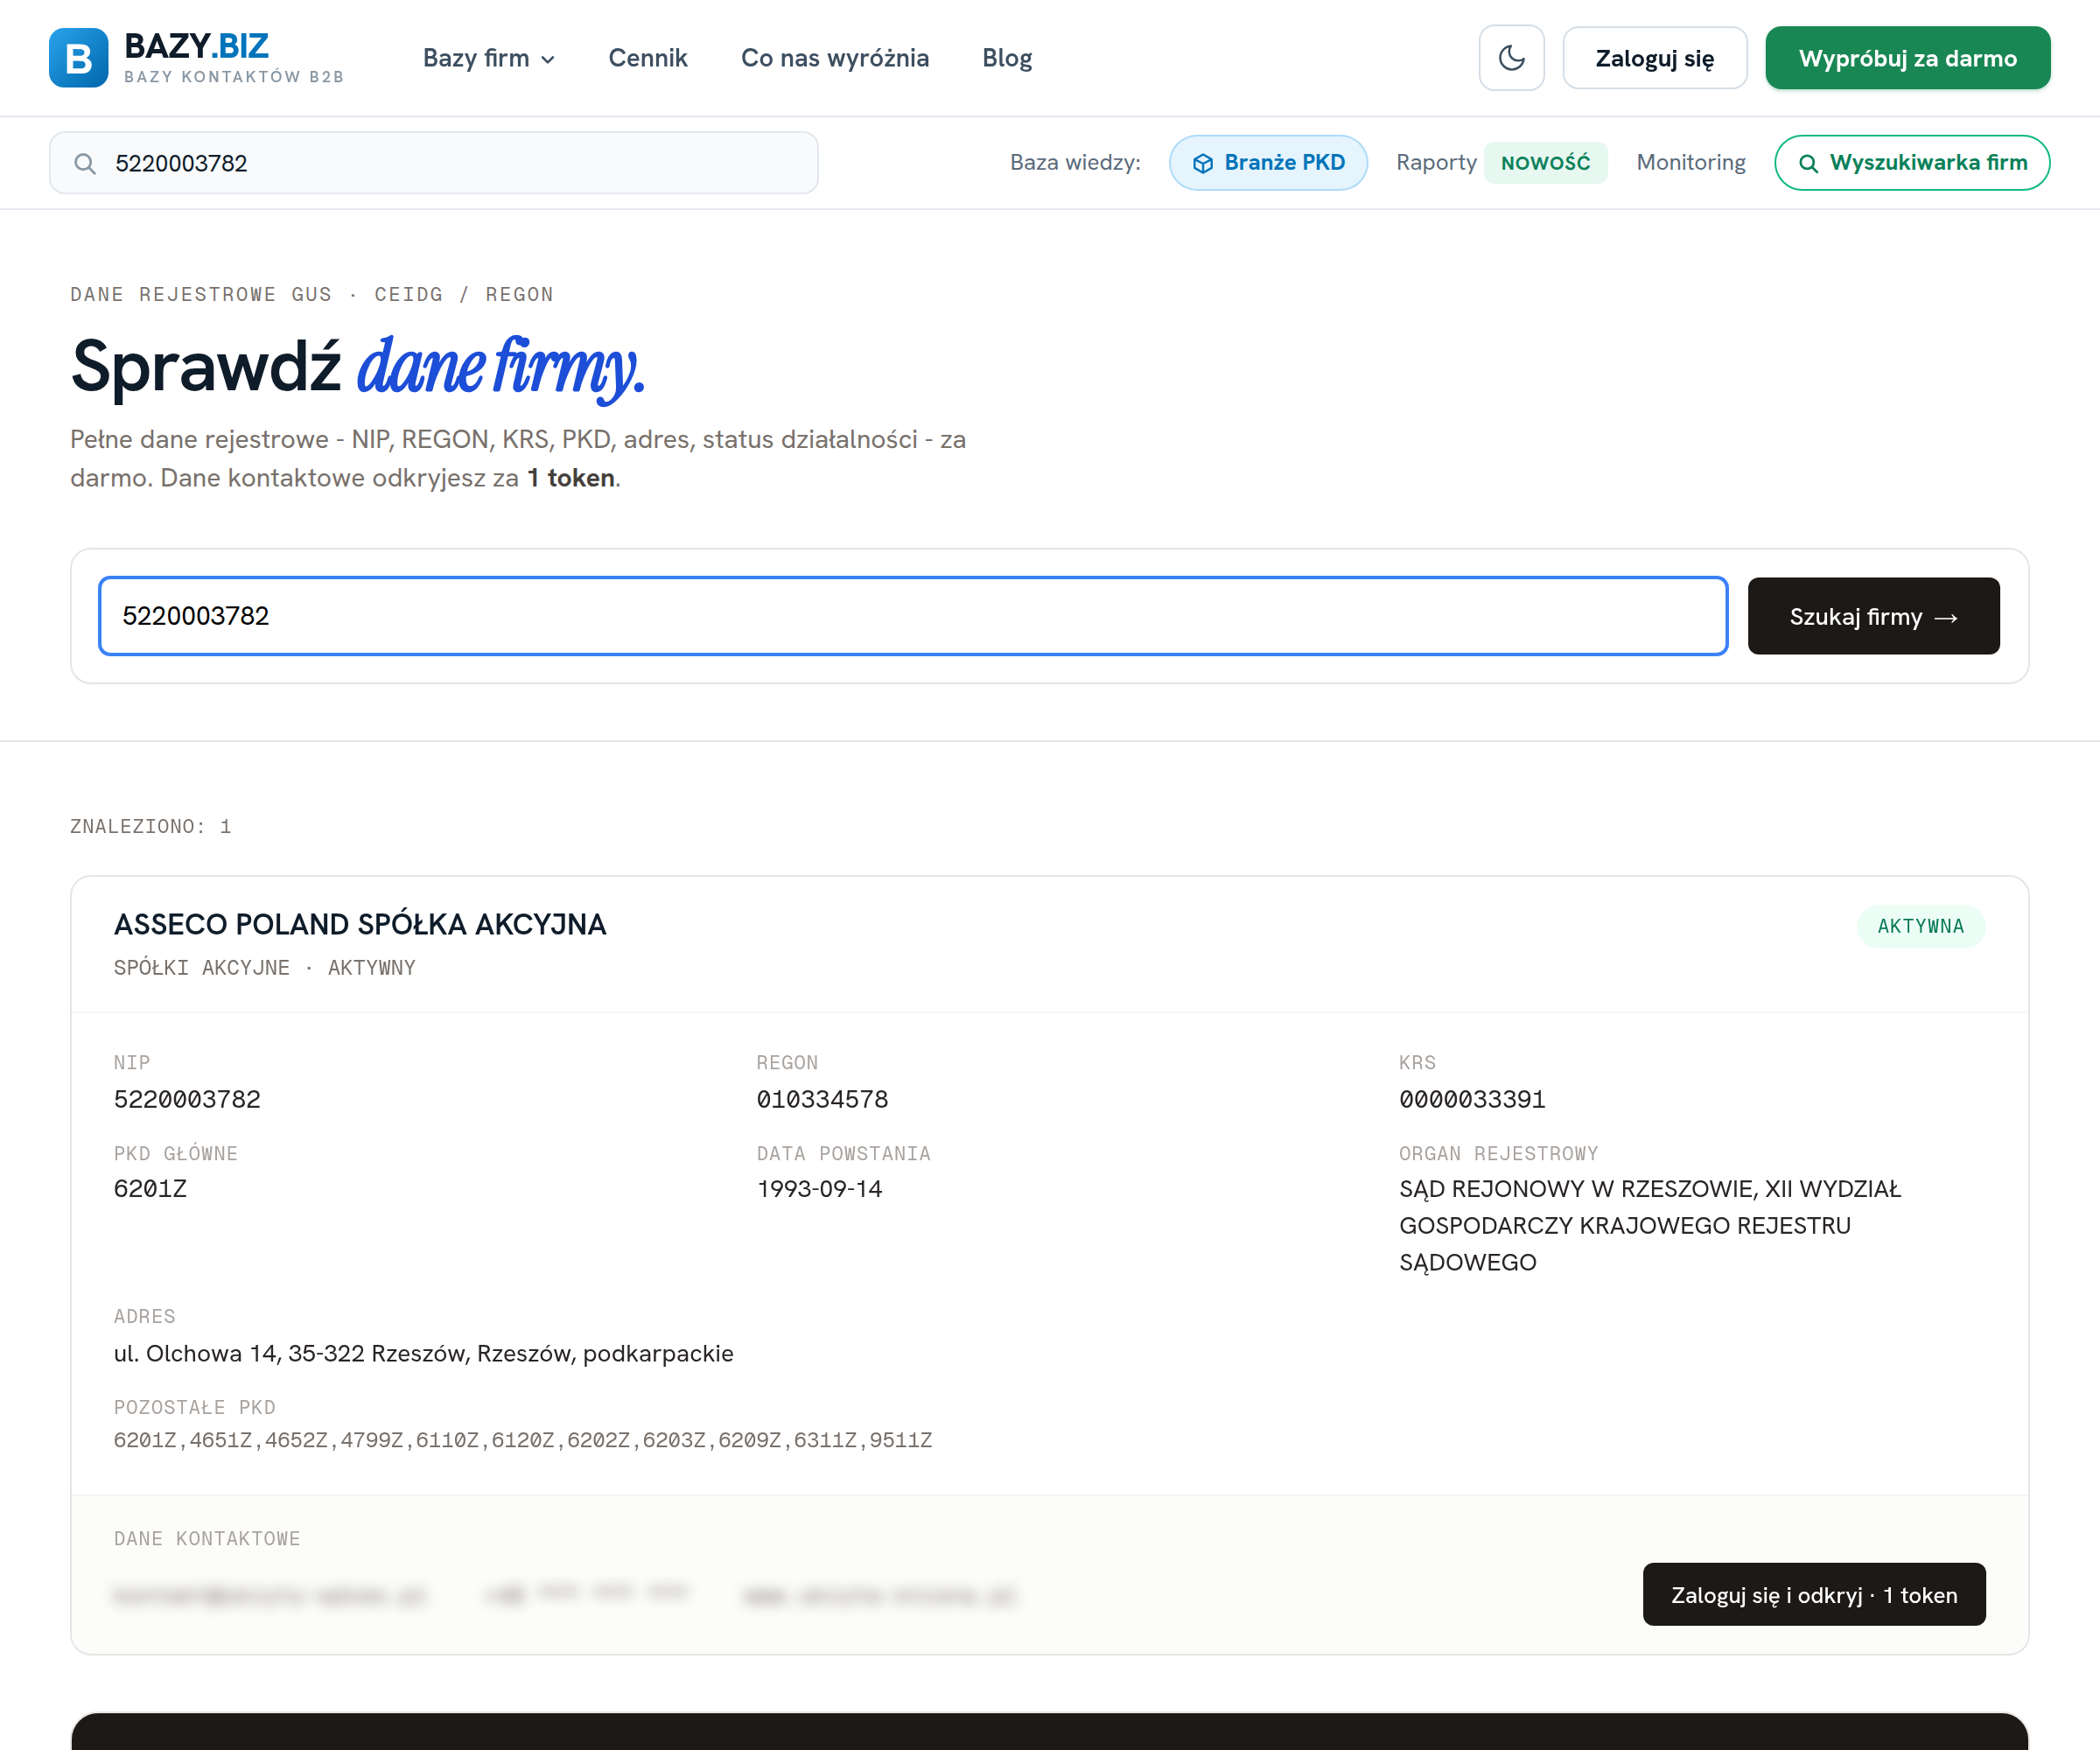Click the Szukaj firmy button

pyautogui.click(x=1874, y=616)
